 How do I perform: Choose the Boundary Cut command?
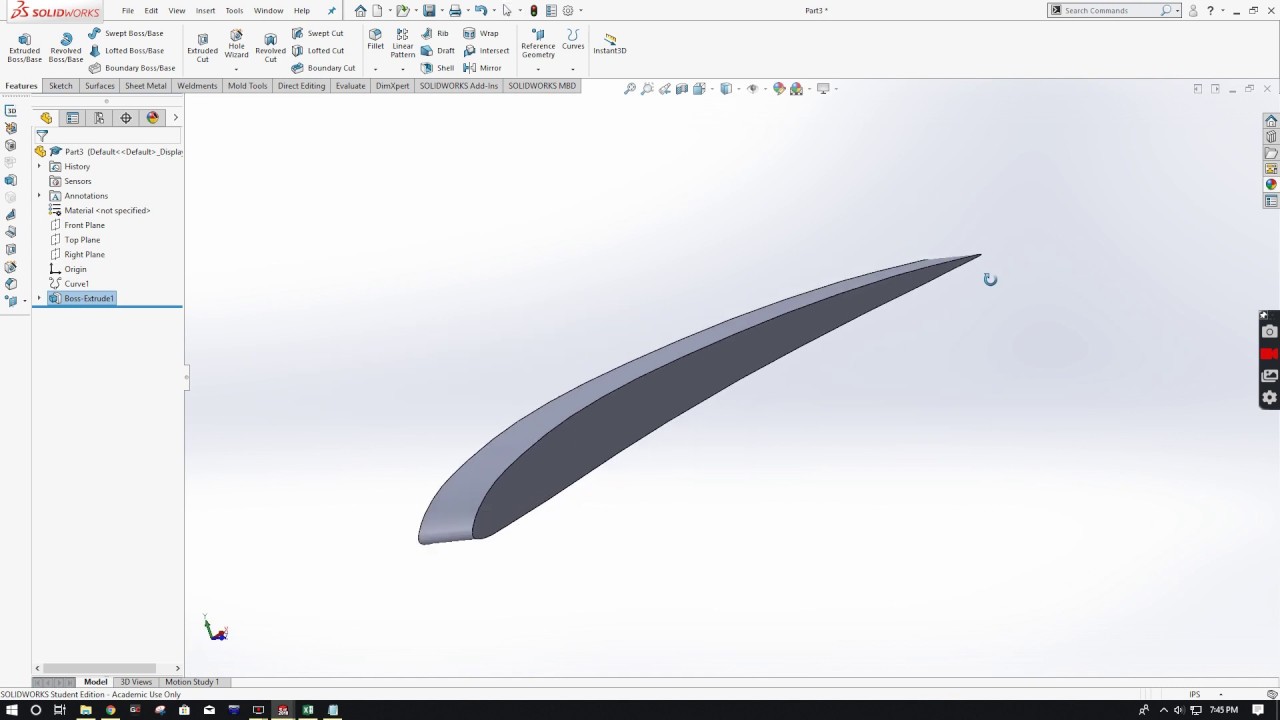point(323,68)
